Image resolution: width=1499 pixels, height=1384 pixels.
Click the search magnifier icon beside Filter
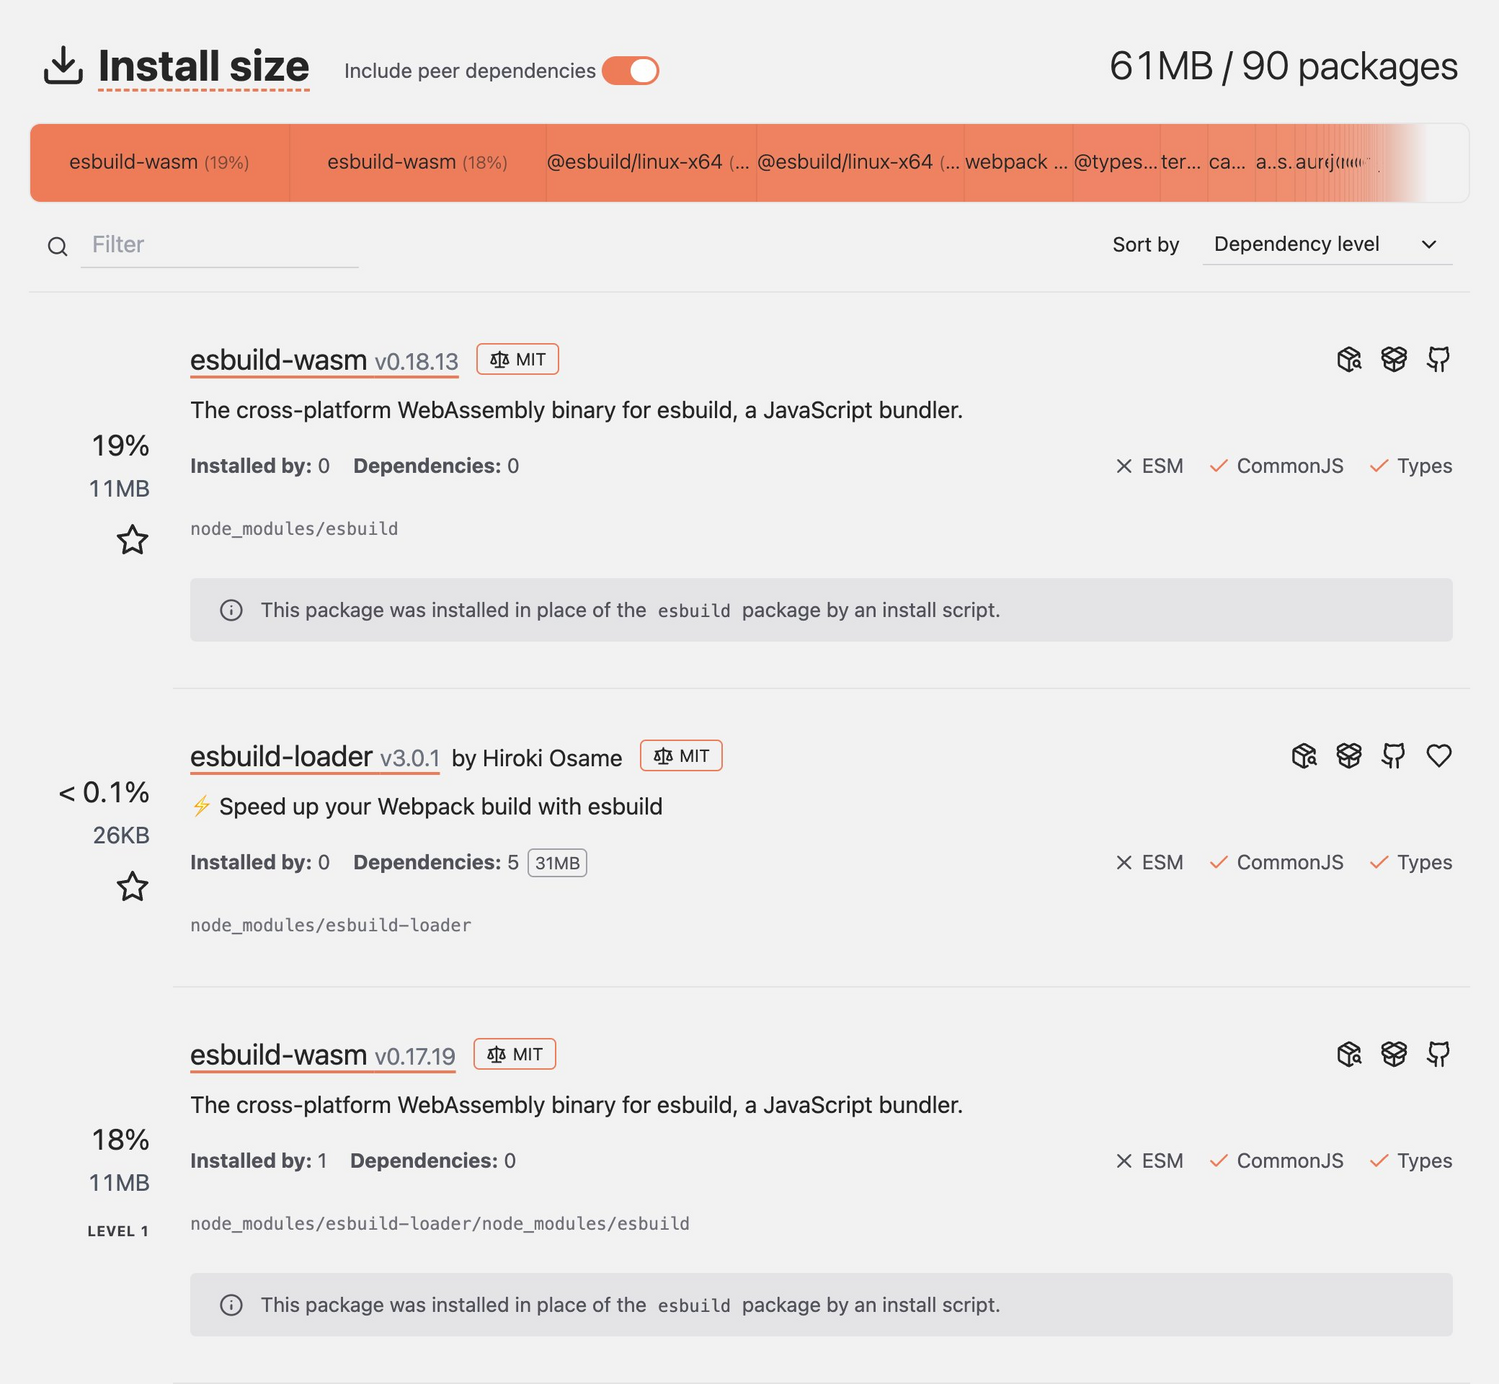(x=58, y=246)
